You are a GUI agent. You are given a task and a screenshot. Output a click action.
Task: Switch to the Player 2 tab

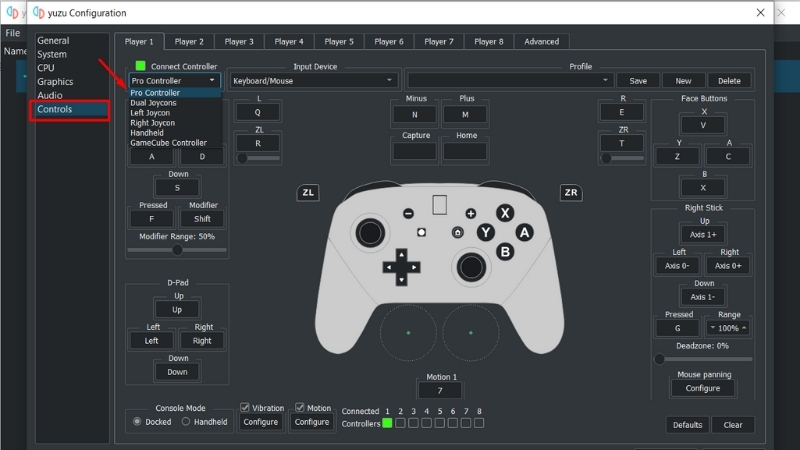[x=189, y=41]
